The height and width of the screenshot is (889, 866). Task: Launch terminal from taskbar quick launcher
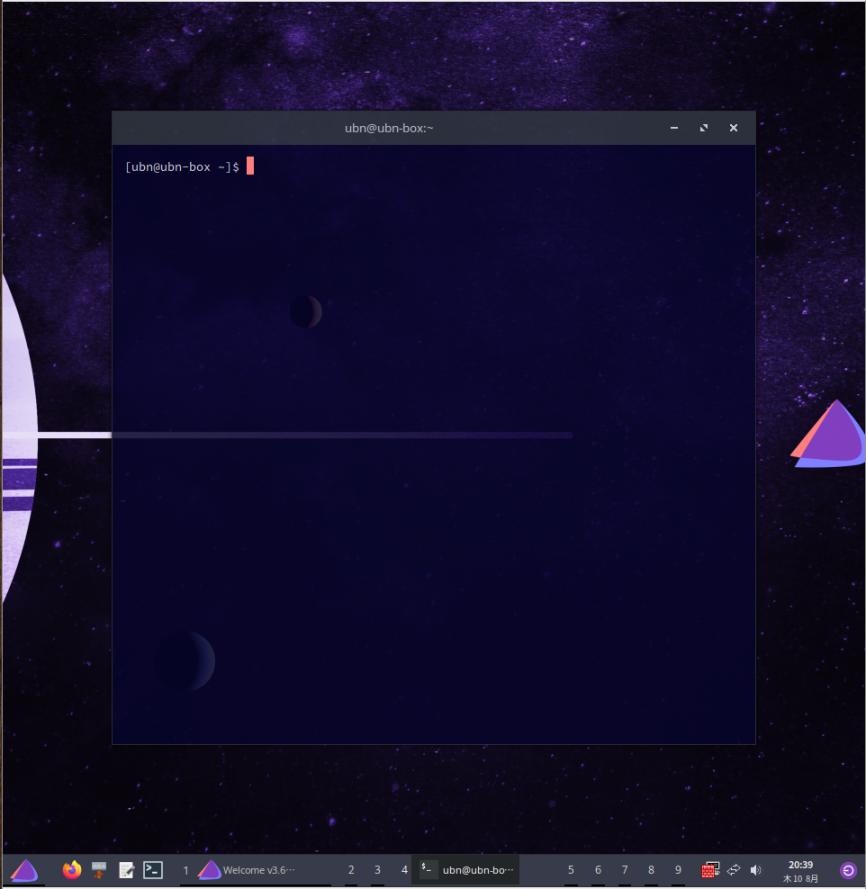153,870
